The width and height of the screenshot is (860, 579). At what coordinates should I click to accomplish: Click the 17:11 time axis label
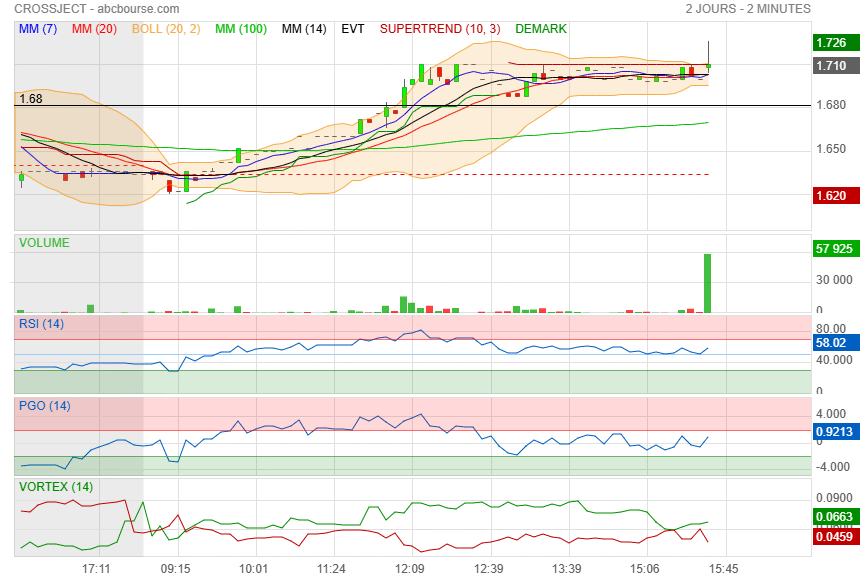click(96, 569)
